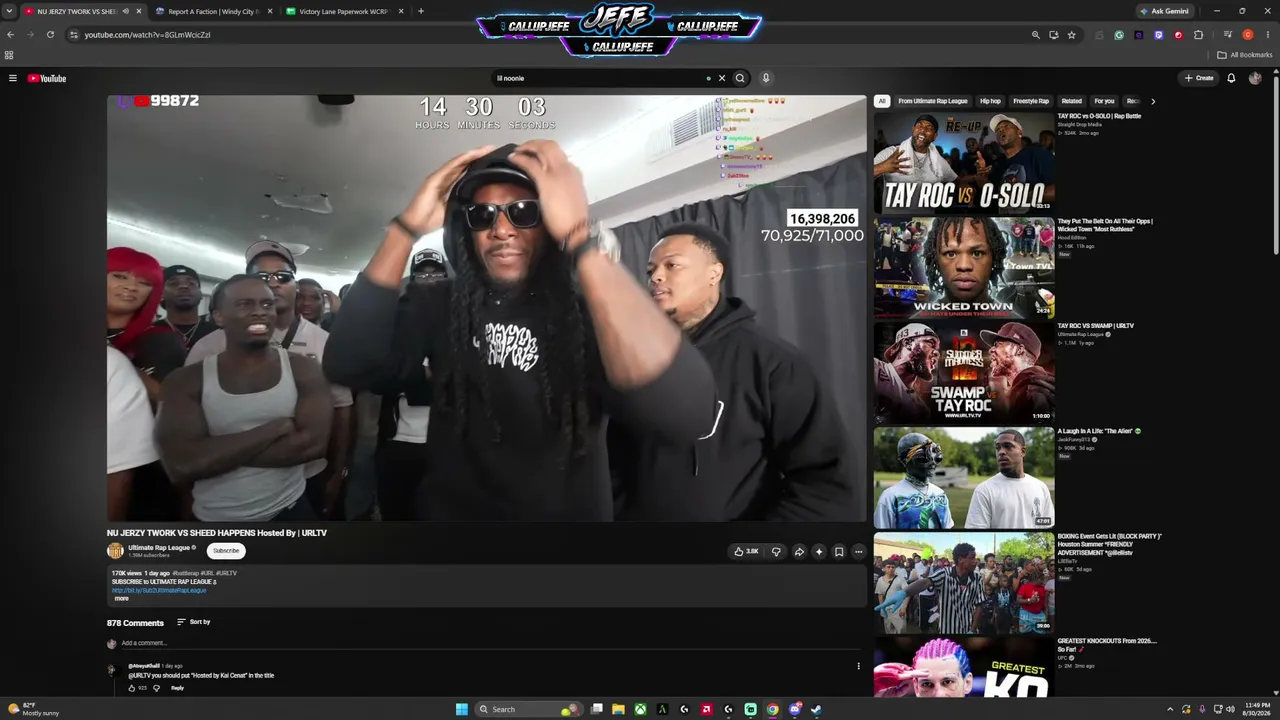Clear the YouTube search query
The height and width of the screenshot is (720, 1280).
point(722,78)
